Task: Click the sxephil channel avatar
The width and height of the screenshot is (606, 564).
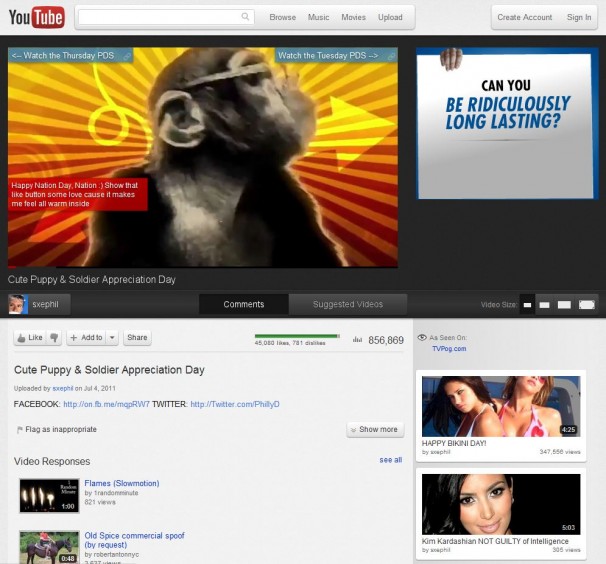Action: click(18, 304)
